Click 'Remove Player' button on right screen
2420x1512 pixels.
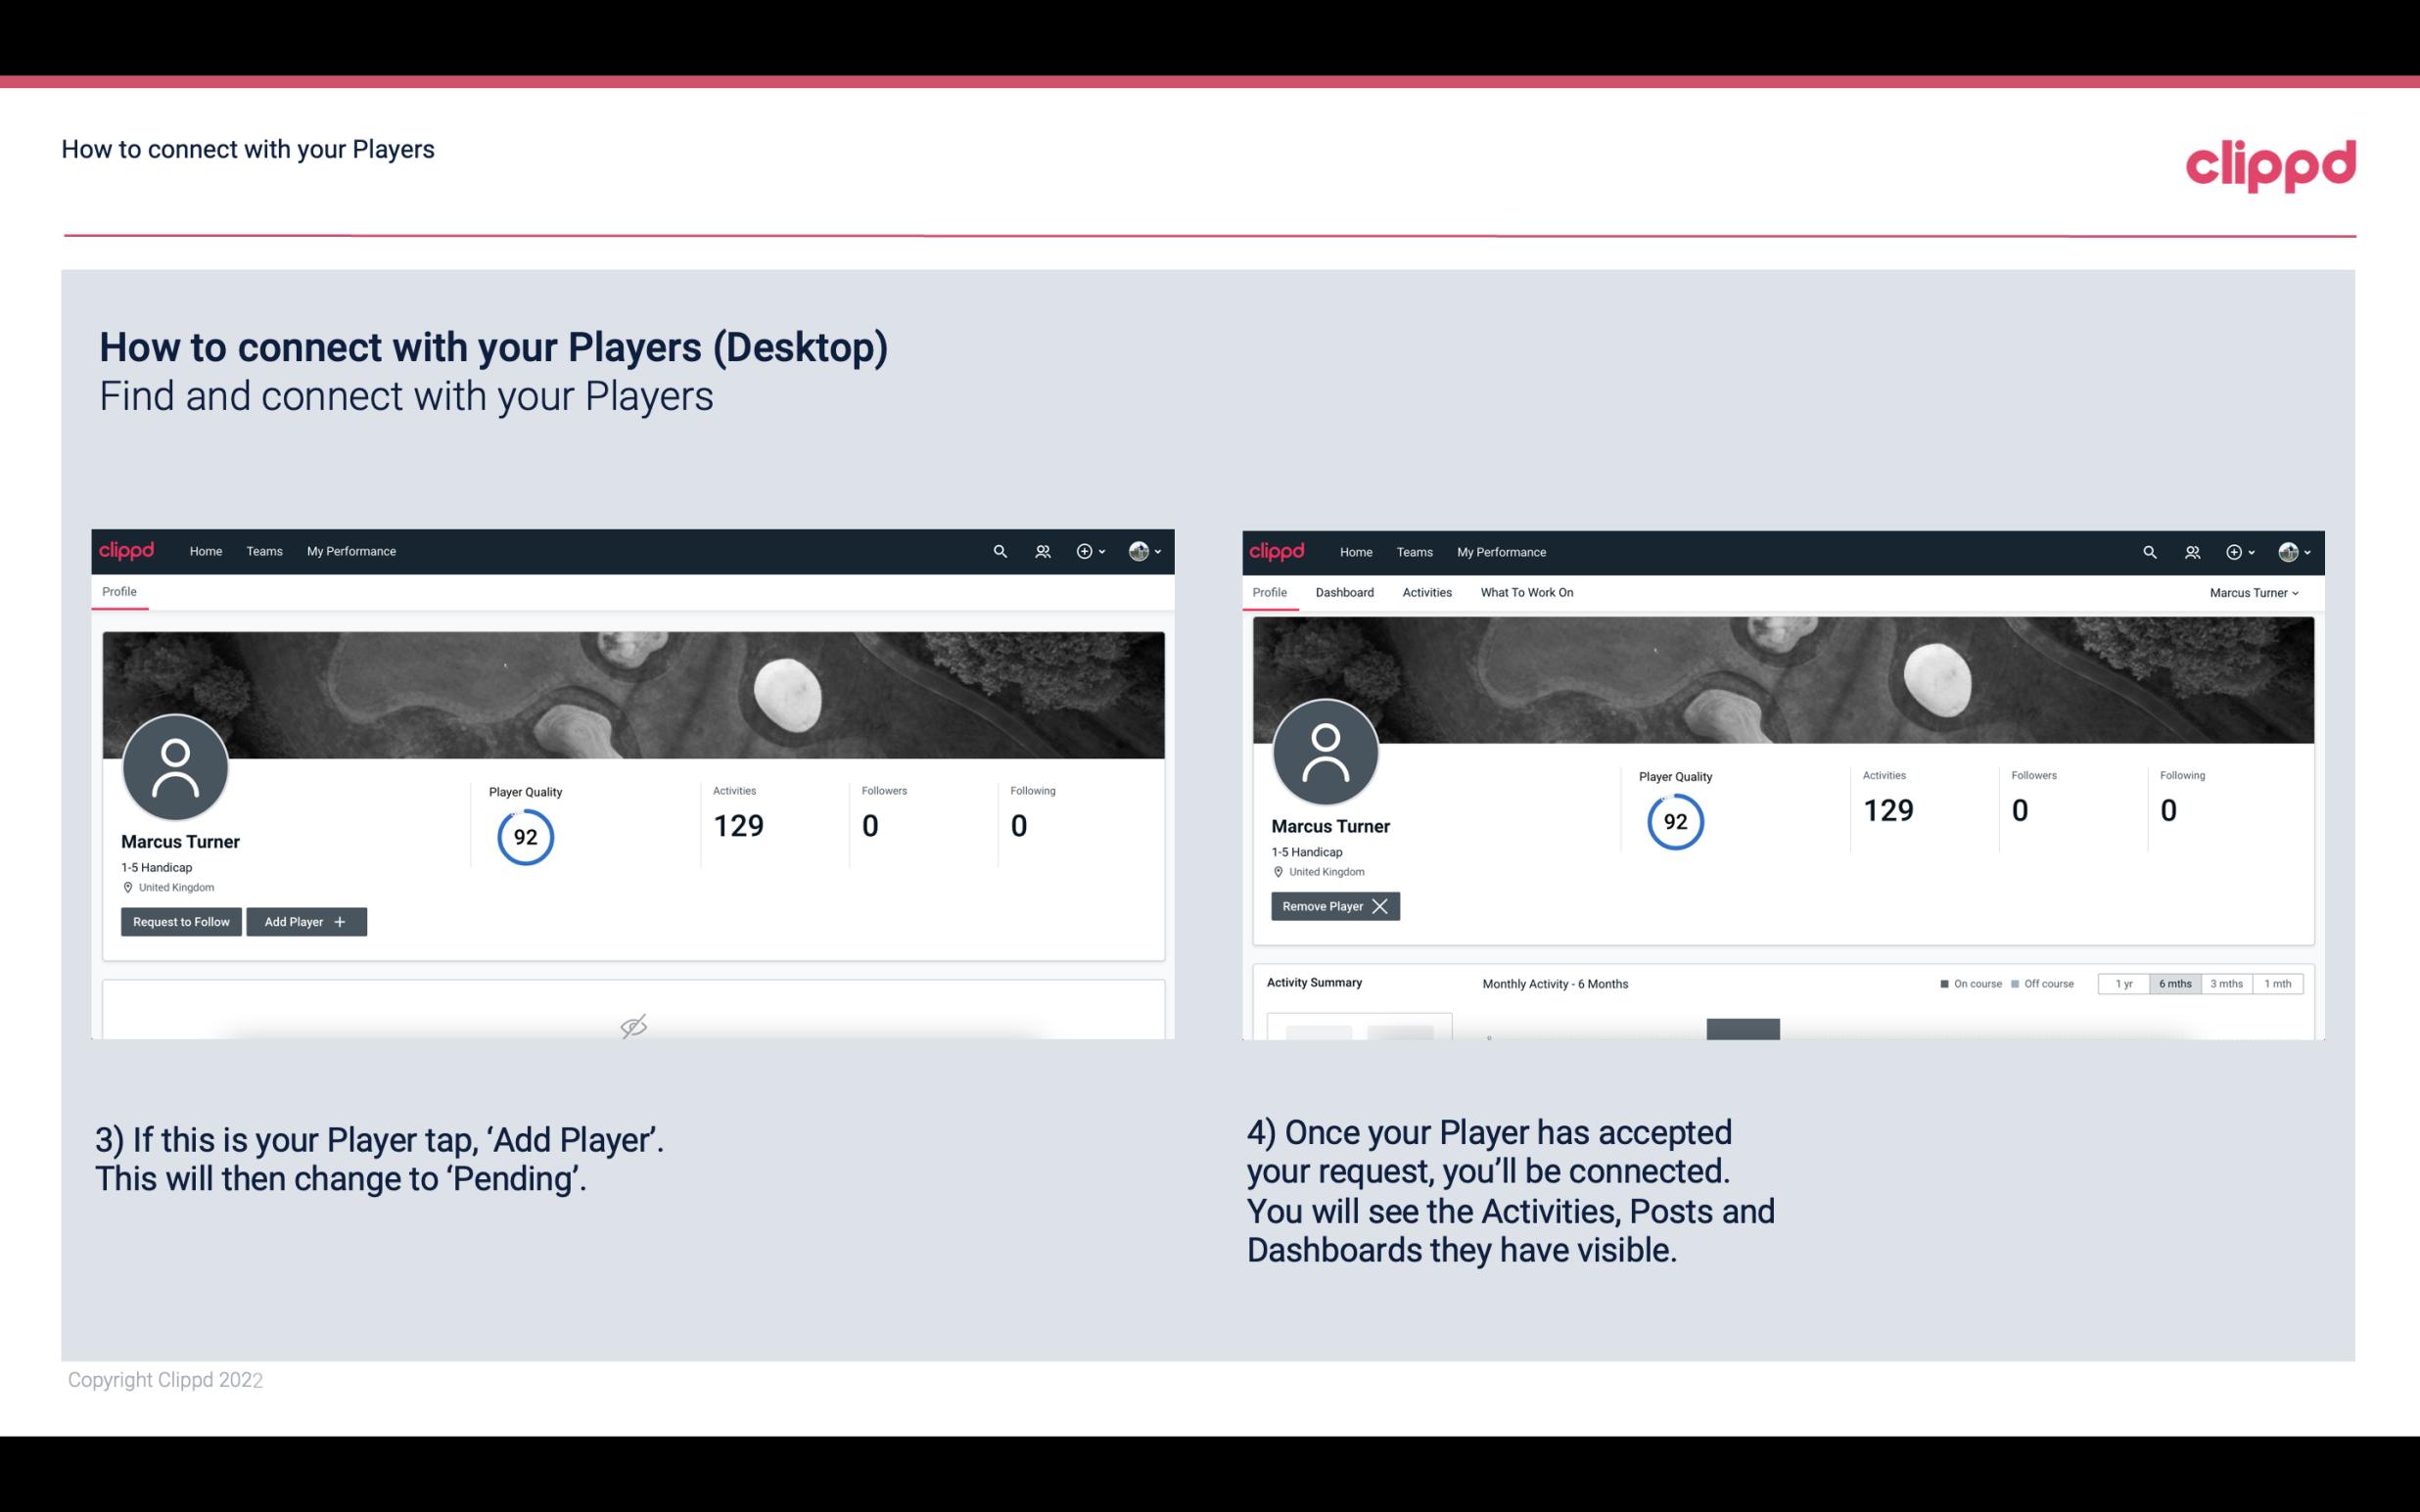[x=1332, y=906]
